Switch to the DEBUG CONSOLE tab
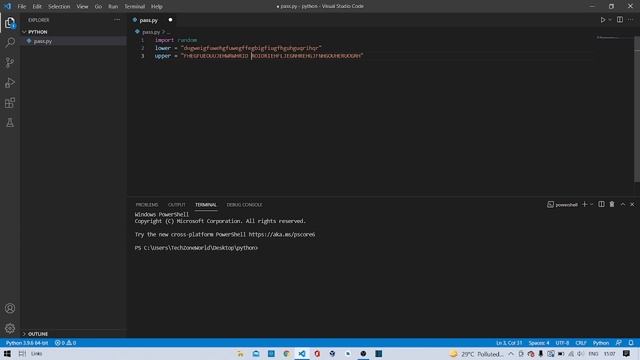The width and height of the screenshot is (640, 360). 244,204
